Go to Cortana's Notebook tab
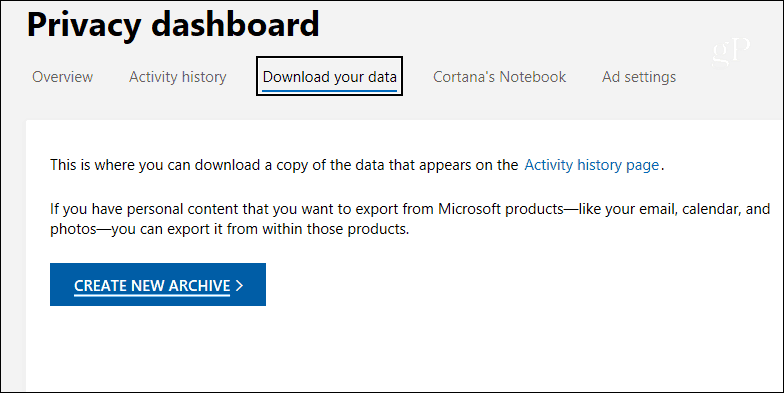Screen dimensions: 784x393 (x=500, y=77)
